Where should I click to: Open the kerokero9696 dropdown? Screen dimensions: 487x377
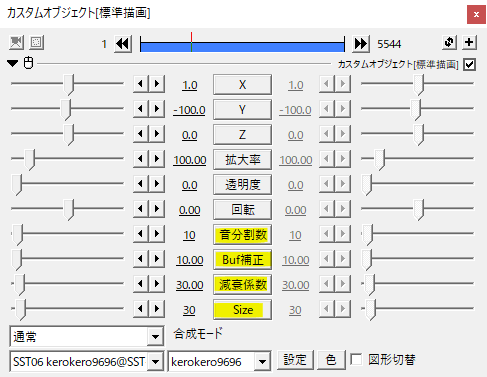219,361
